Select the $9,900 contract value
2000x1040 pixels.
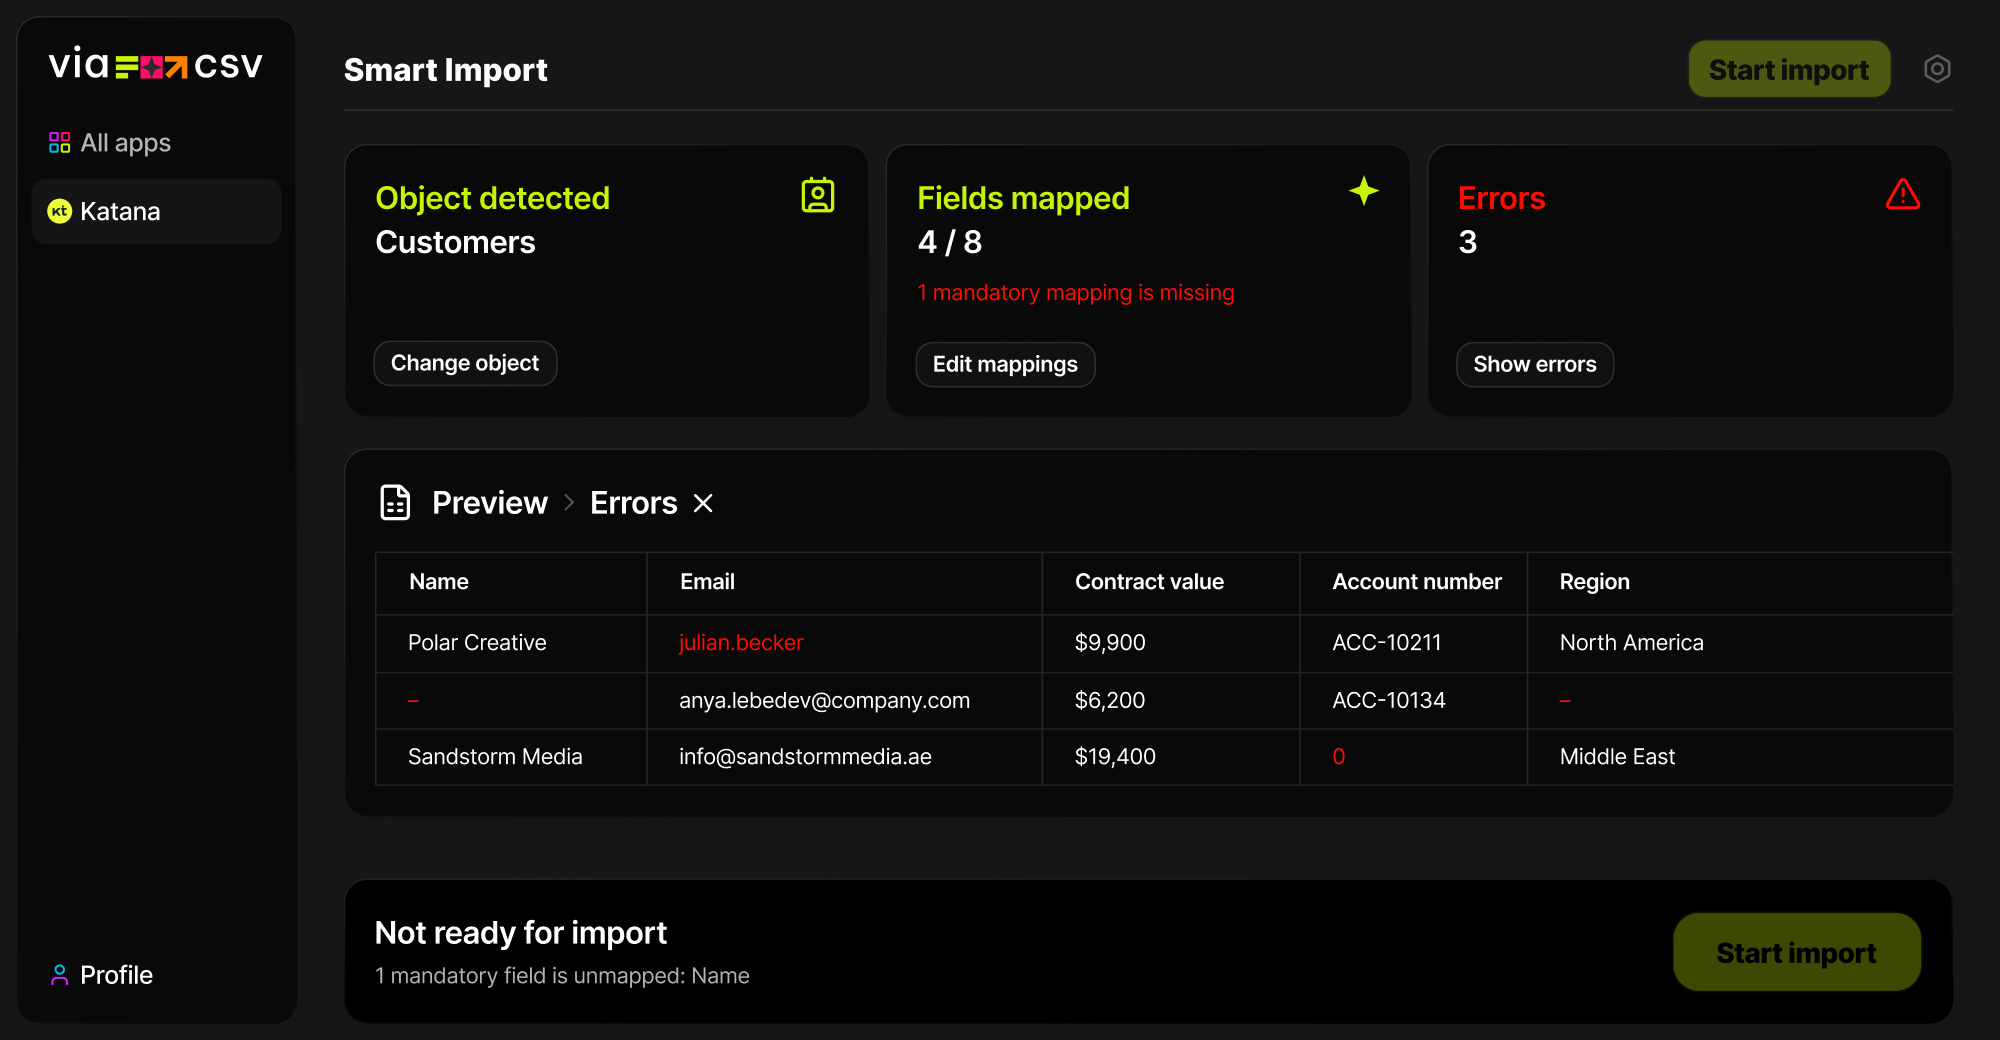(1110, 643)
